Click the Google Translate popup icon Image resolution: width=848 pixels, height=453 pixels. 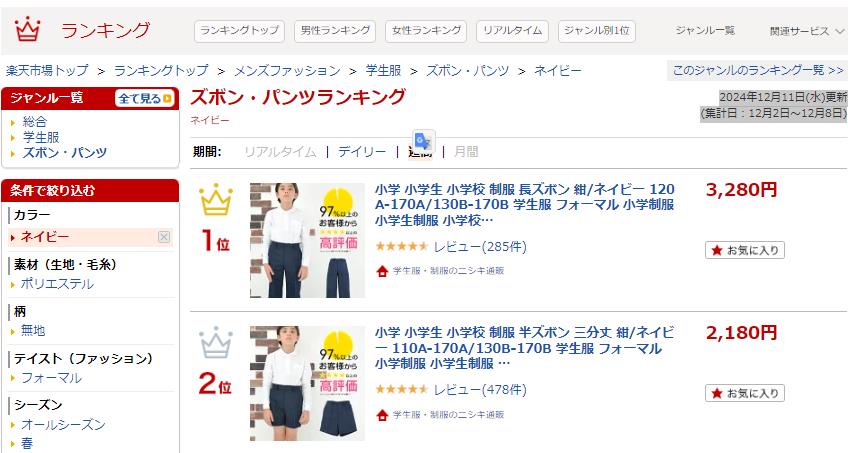click(x=423, y=142)
